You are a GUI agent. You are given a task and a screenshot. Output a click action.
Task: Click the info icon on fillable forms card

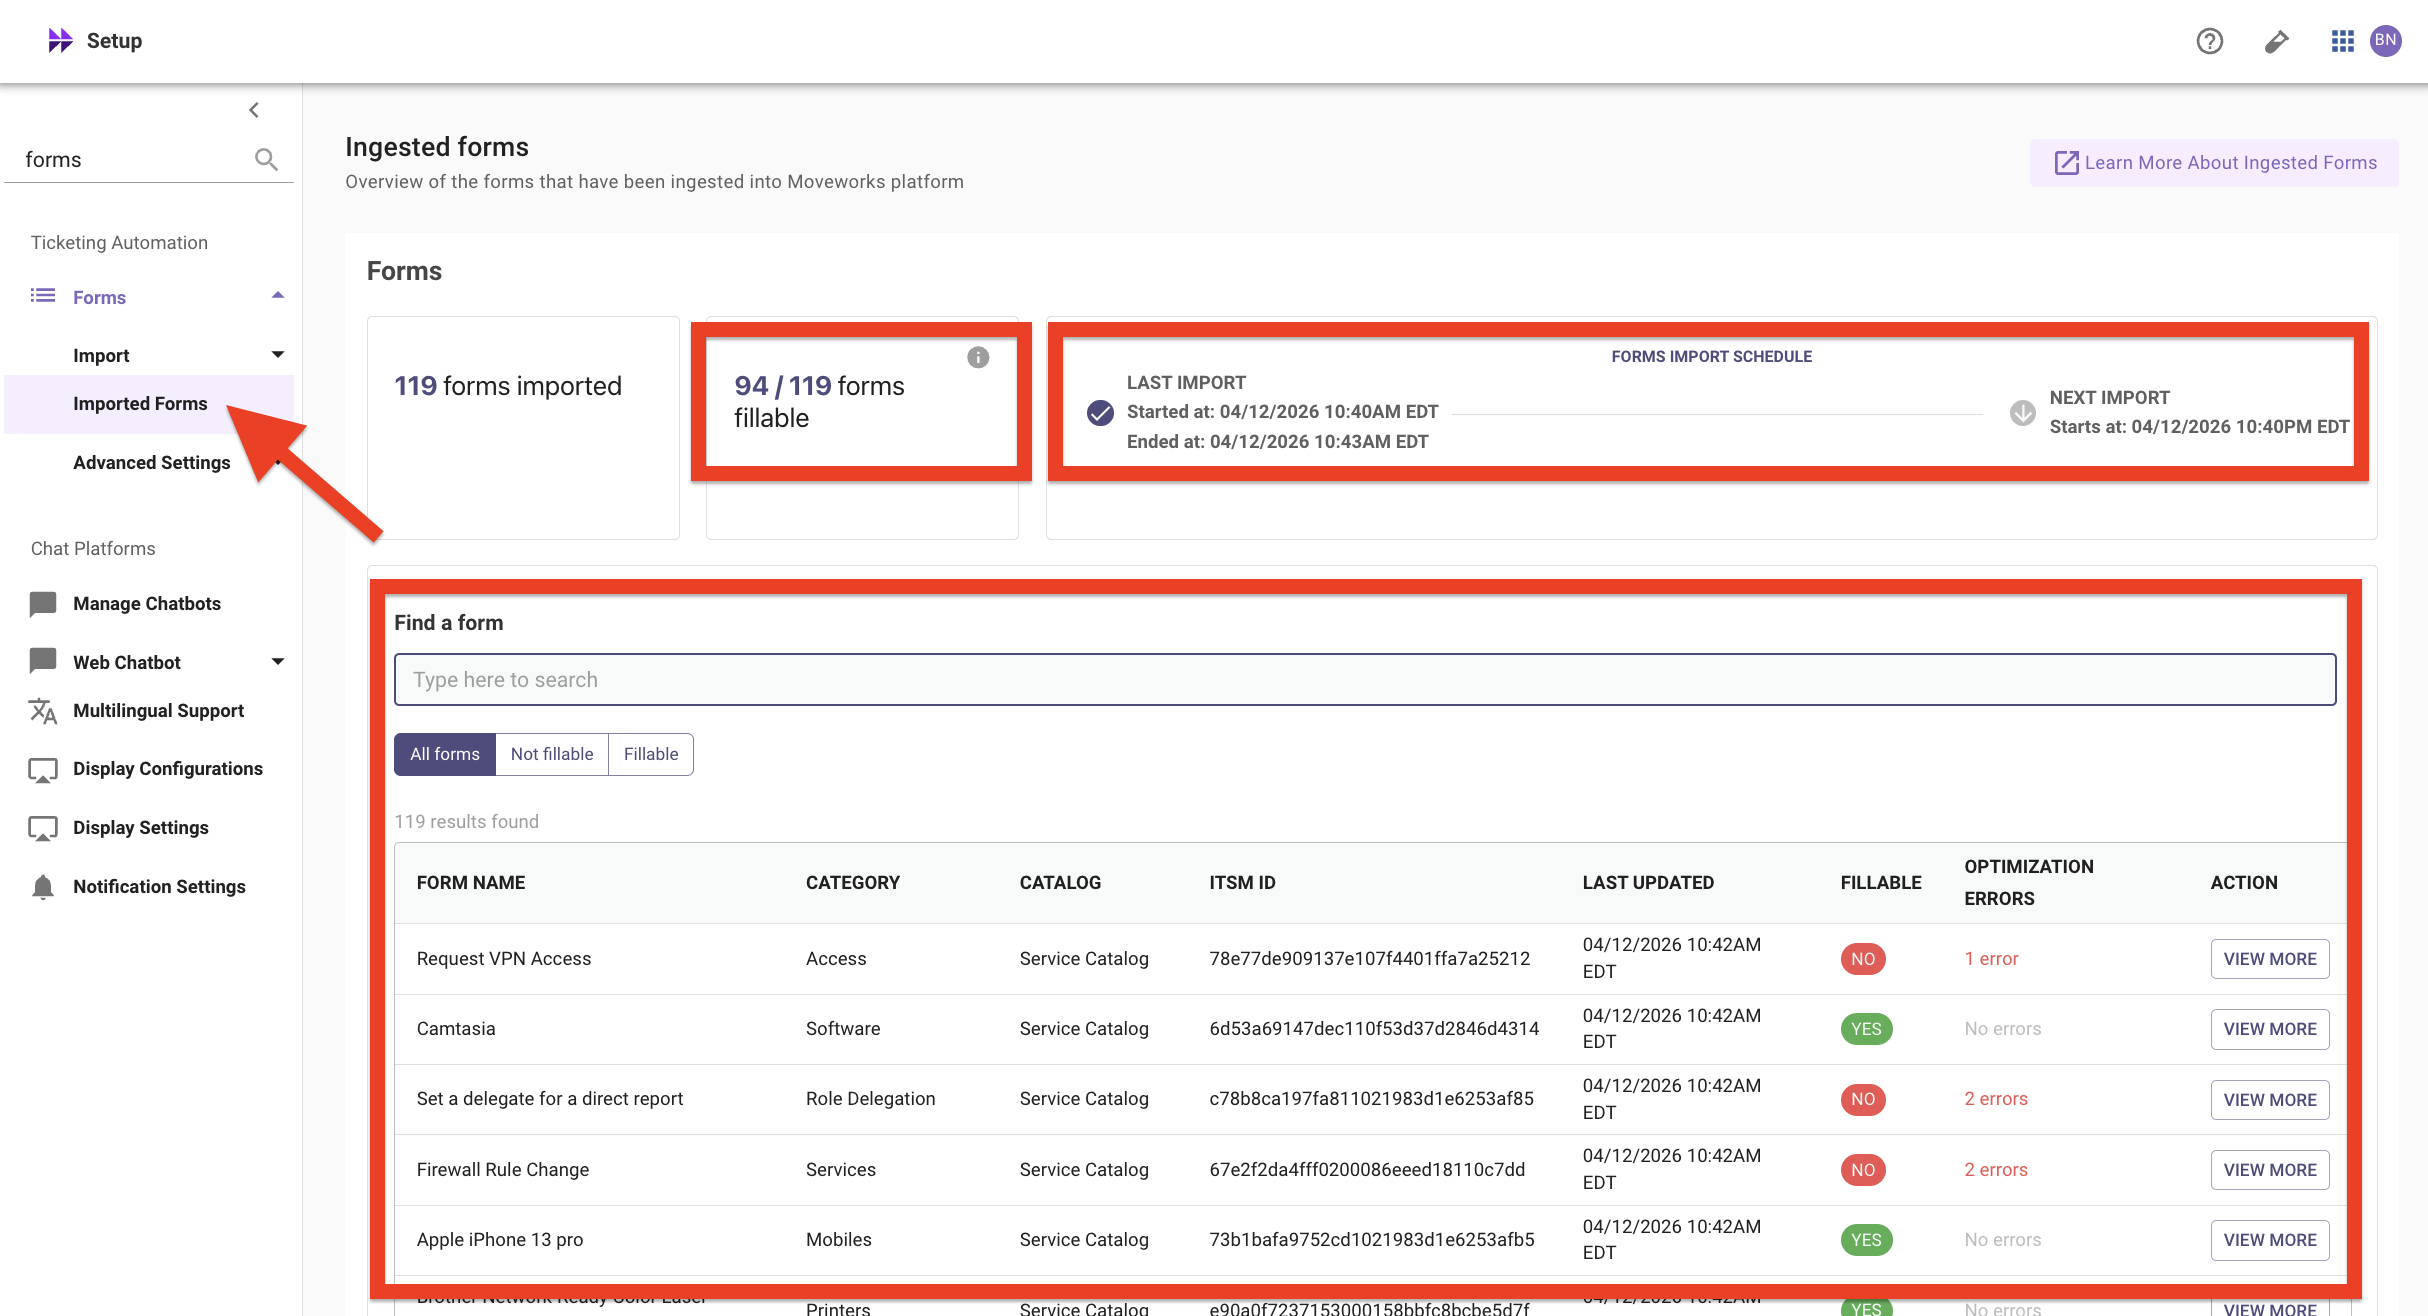pyautogui.click(x=978, y=357)
